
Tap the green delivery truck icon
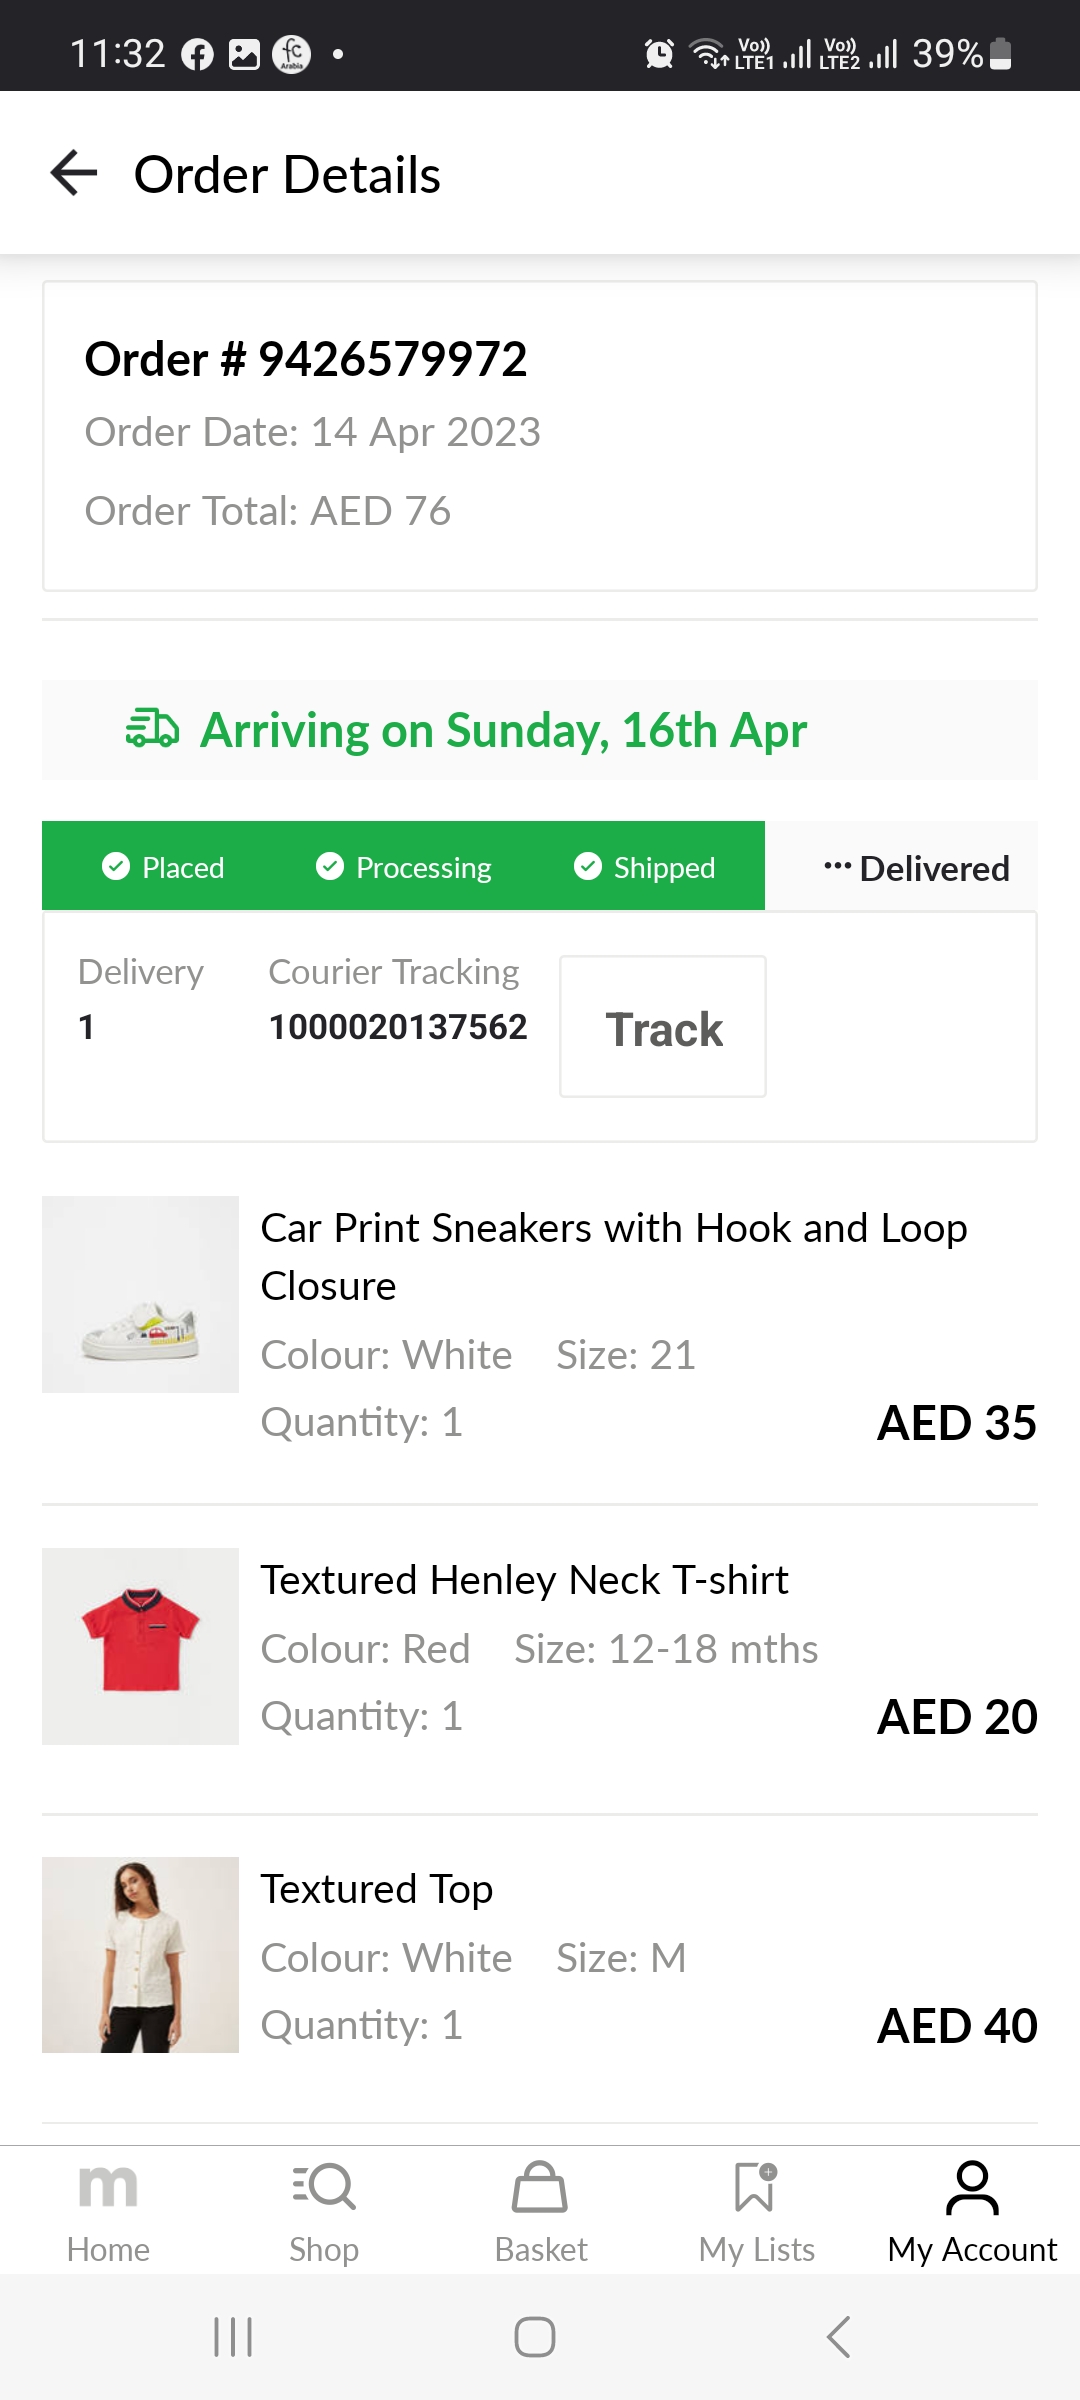coord(152,730)
